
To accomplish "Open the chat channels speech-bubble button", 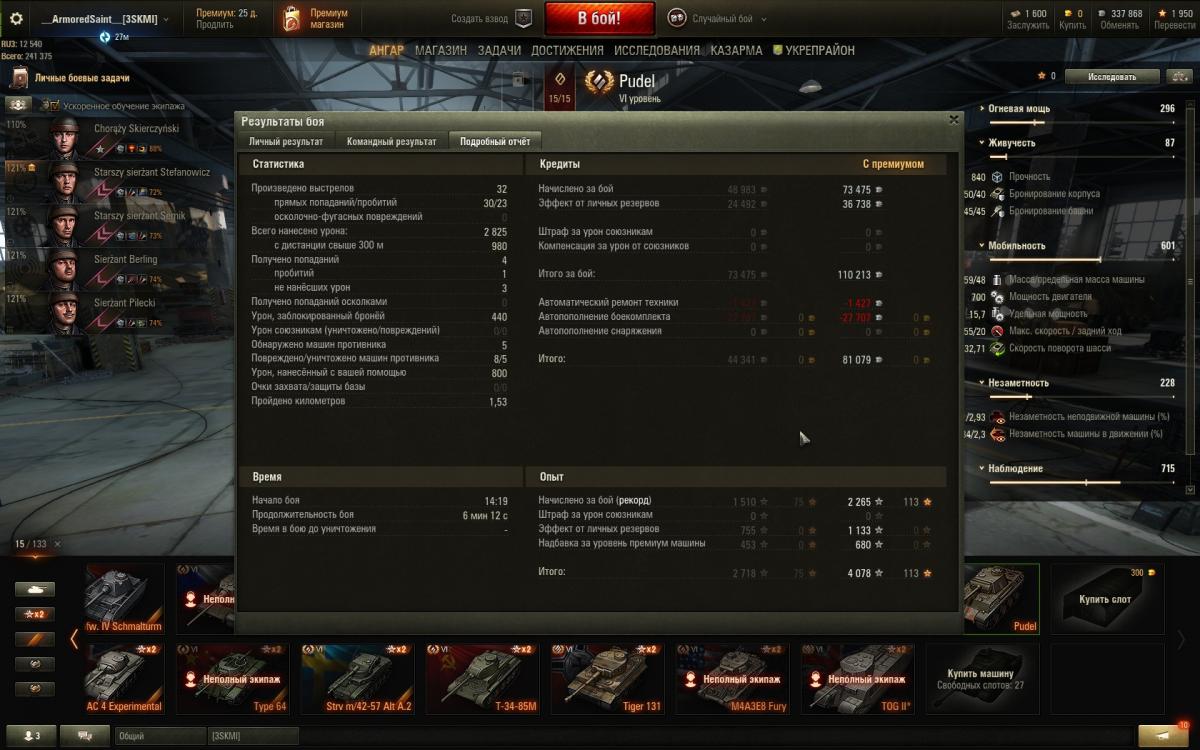I will (x=84, y=736).
